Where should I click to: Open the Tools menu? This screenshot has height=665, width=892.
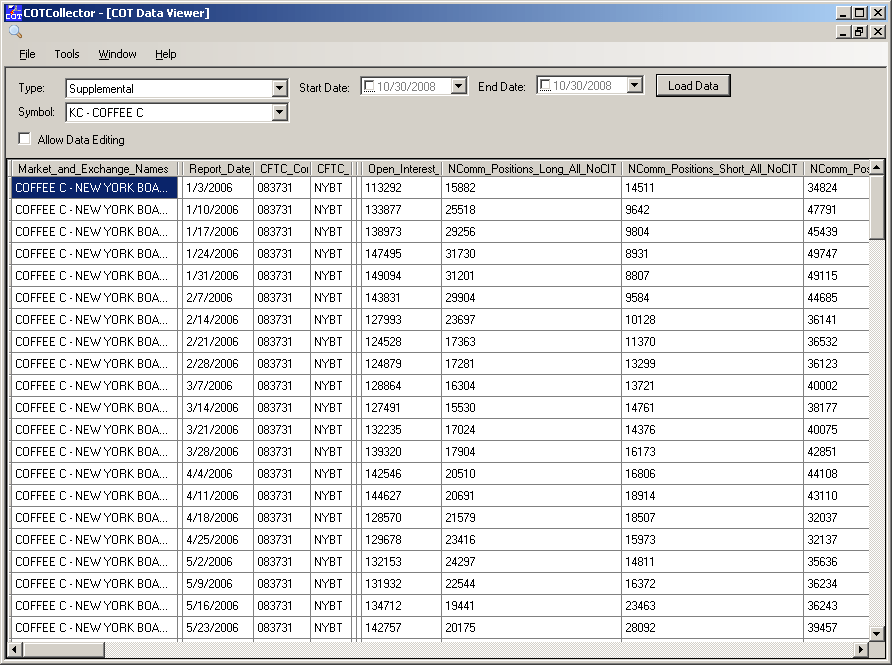67,54
